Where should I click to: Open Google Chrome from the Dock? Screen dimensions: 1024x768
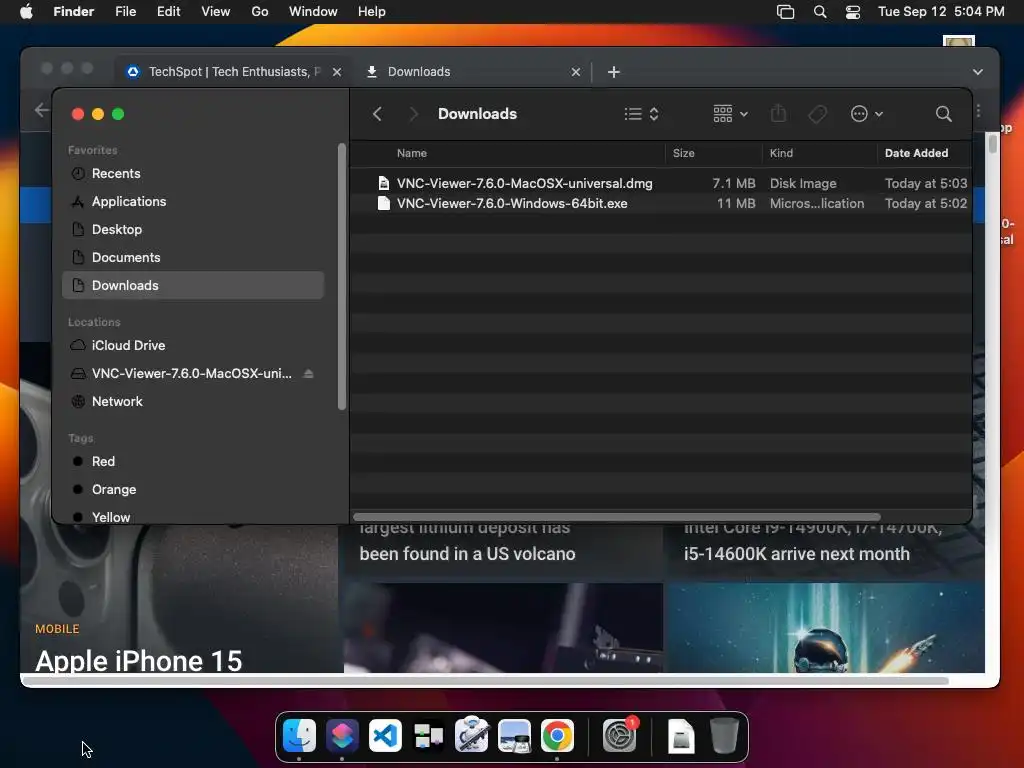click(x=557, y=735)
